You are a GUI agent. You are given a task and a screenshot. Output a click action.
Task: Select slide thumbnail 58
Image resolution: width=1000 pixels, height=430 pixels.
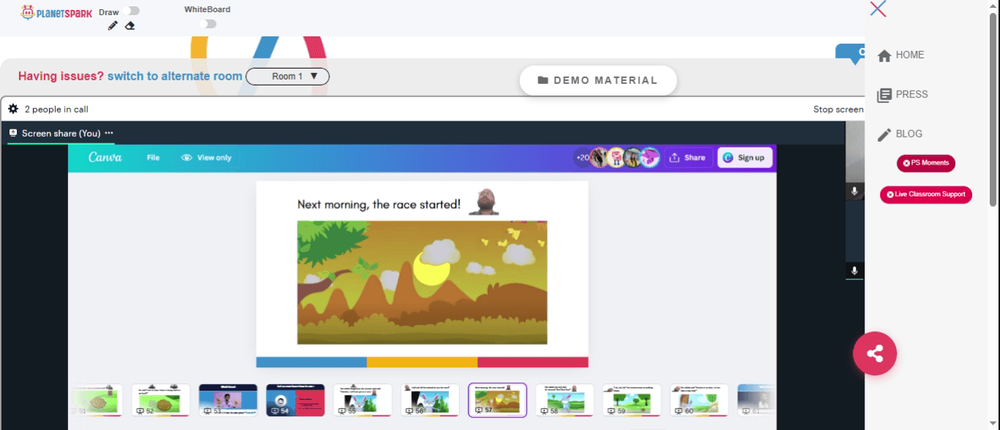coord(564,400)
